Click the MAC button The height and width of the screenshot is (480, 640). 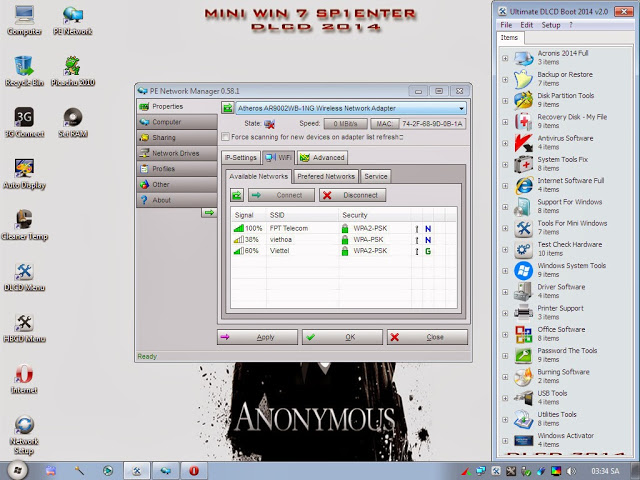click(x=384, y=124)
